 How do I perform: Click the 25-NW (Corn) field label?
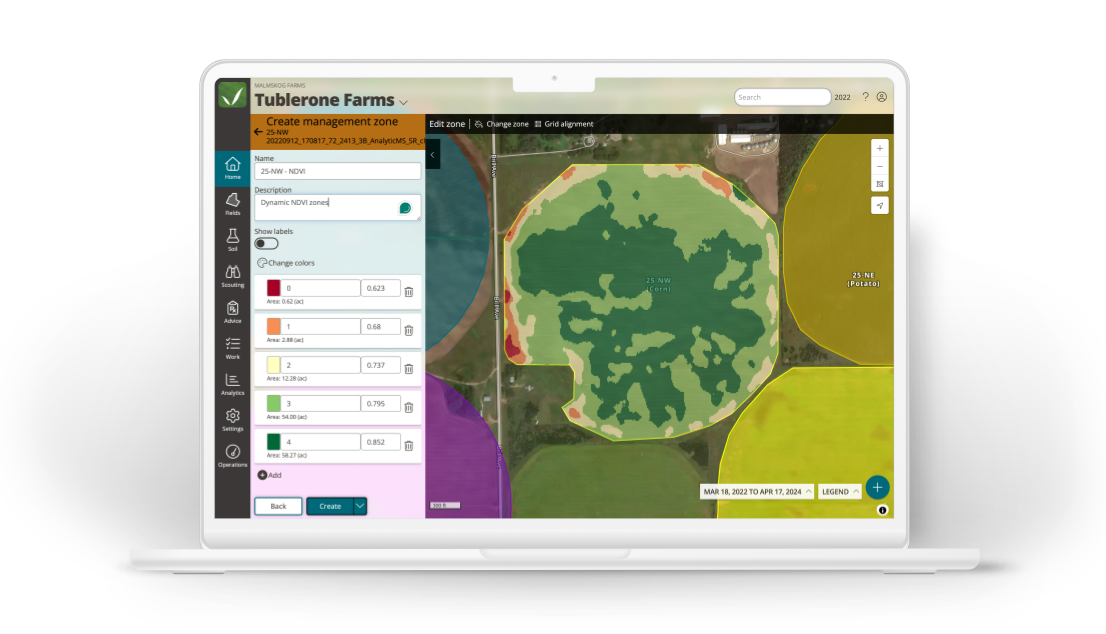click(659, 284)
